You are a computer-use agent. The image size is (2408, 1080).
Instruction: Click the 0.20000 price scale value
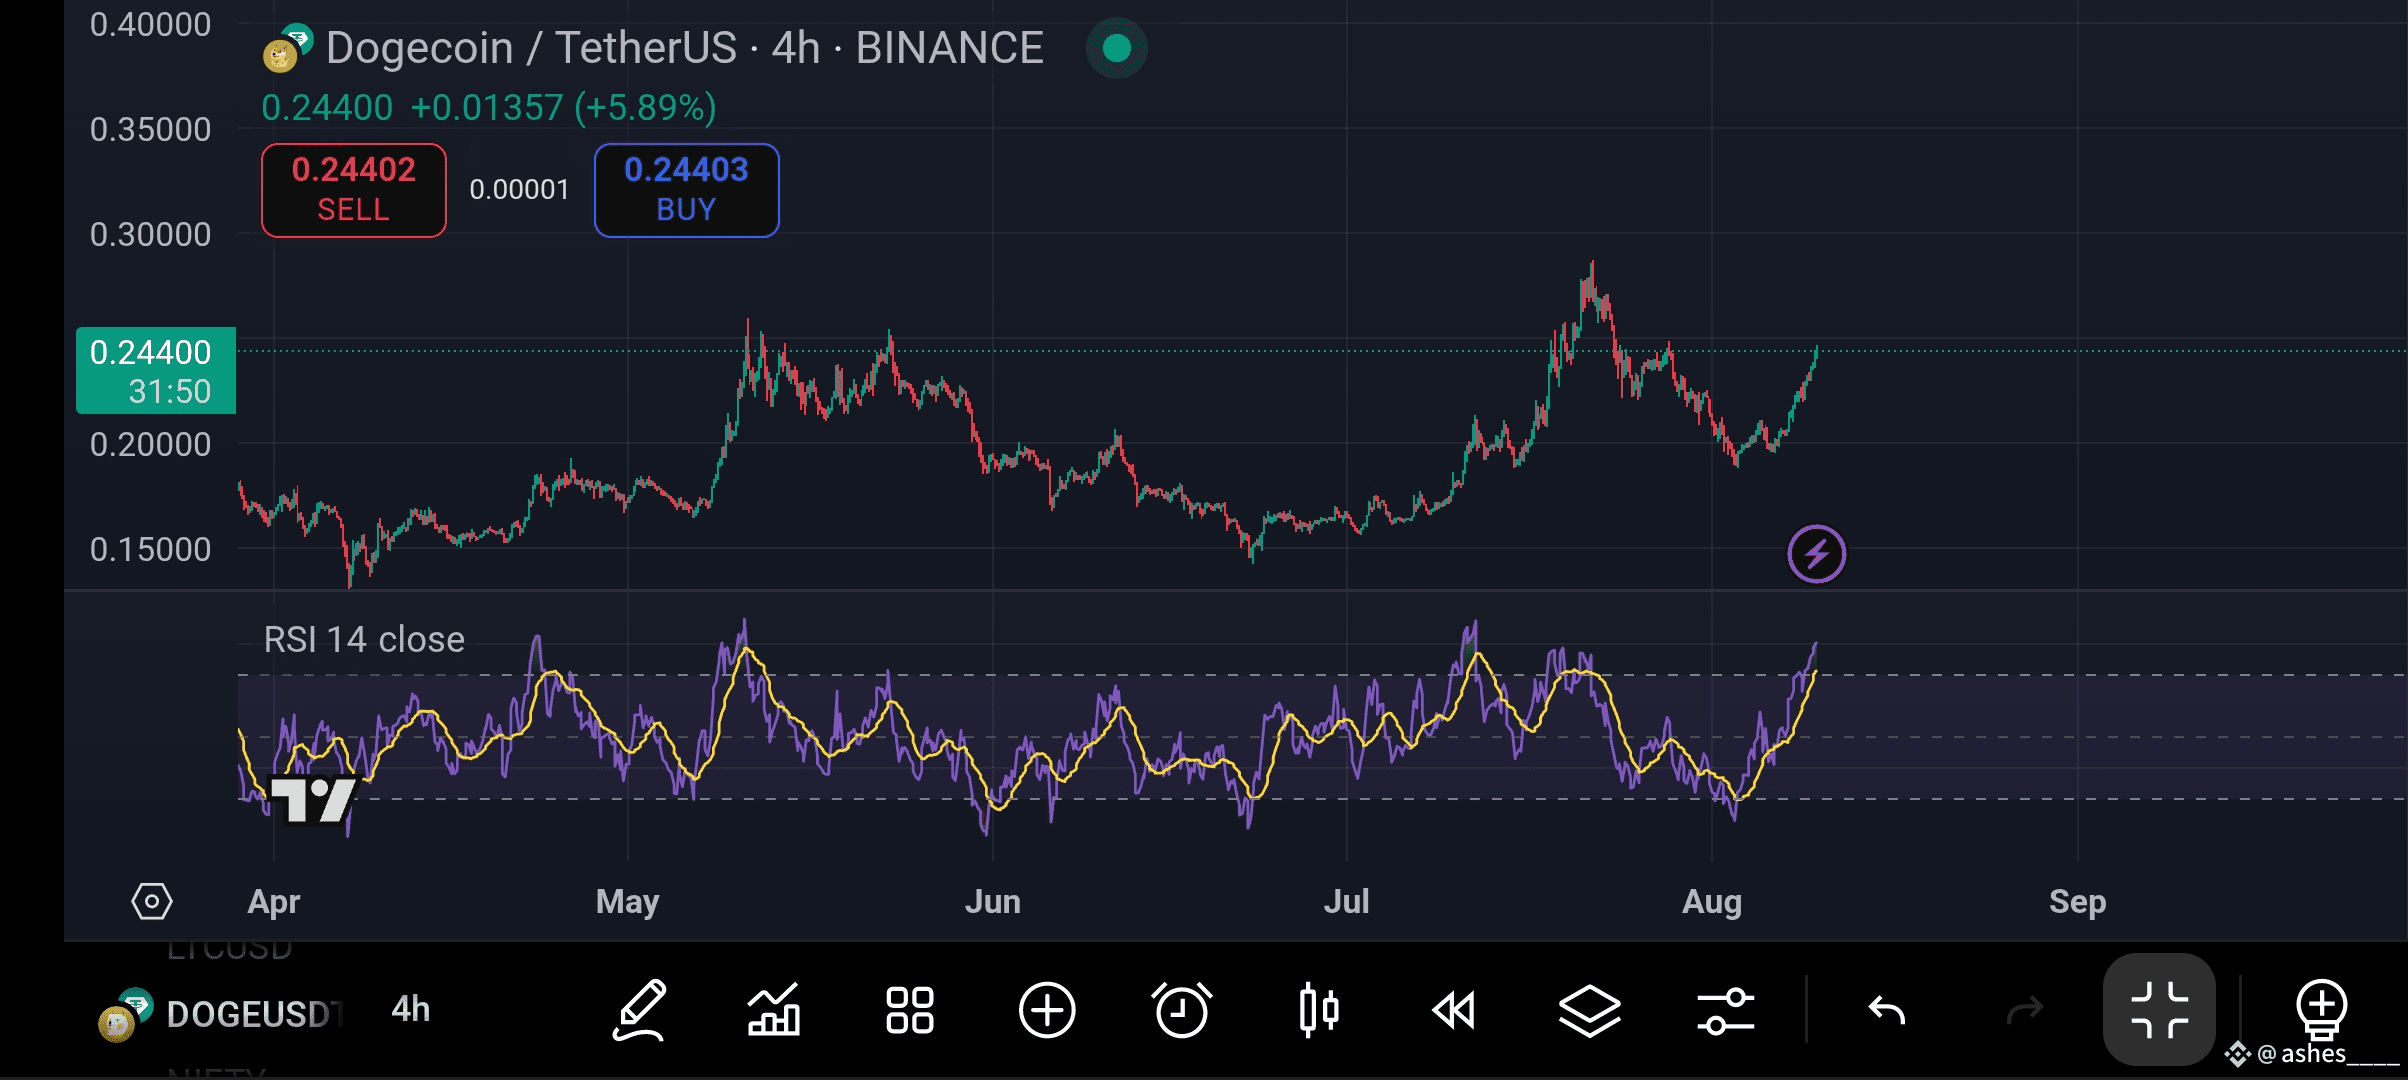pos(151,444)
